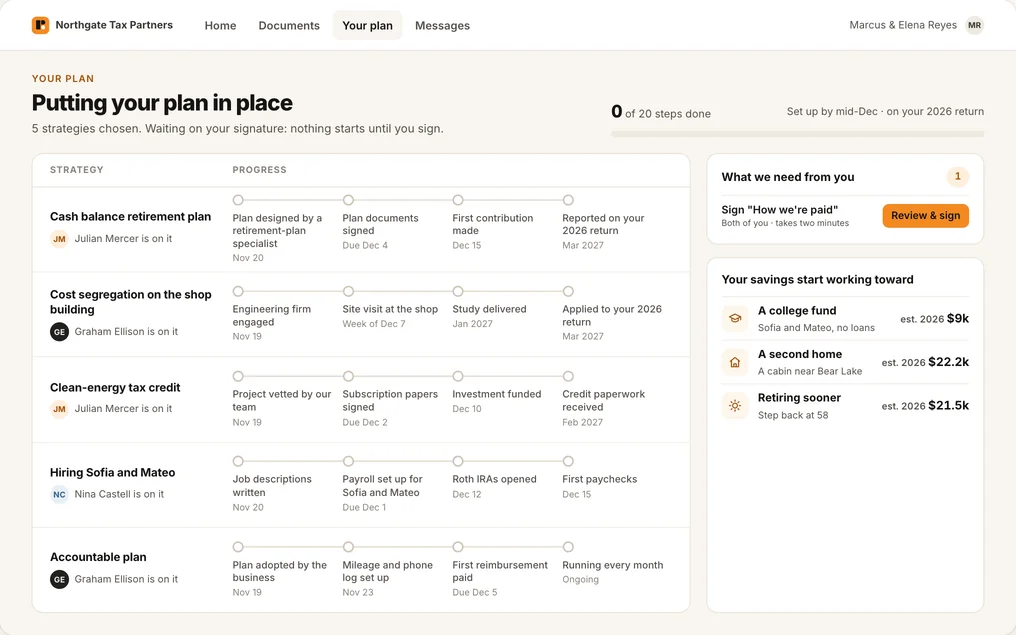The width and height of the screenshot is (1016, 635).
Task: Click step marker for Job descriptions written
Action: click(238, 461)
